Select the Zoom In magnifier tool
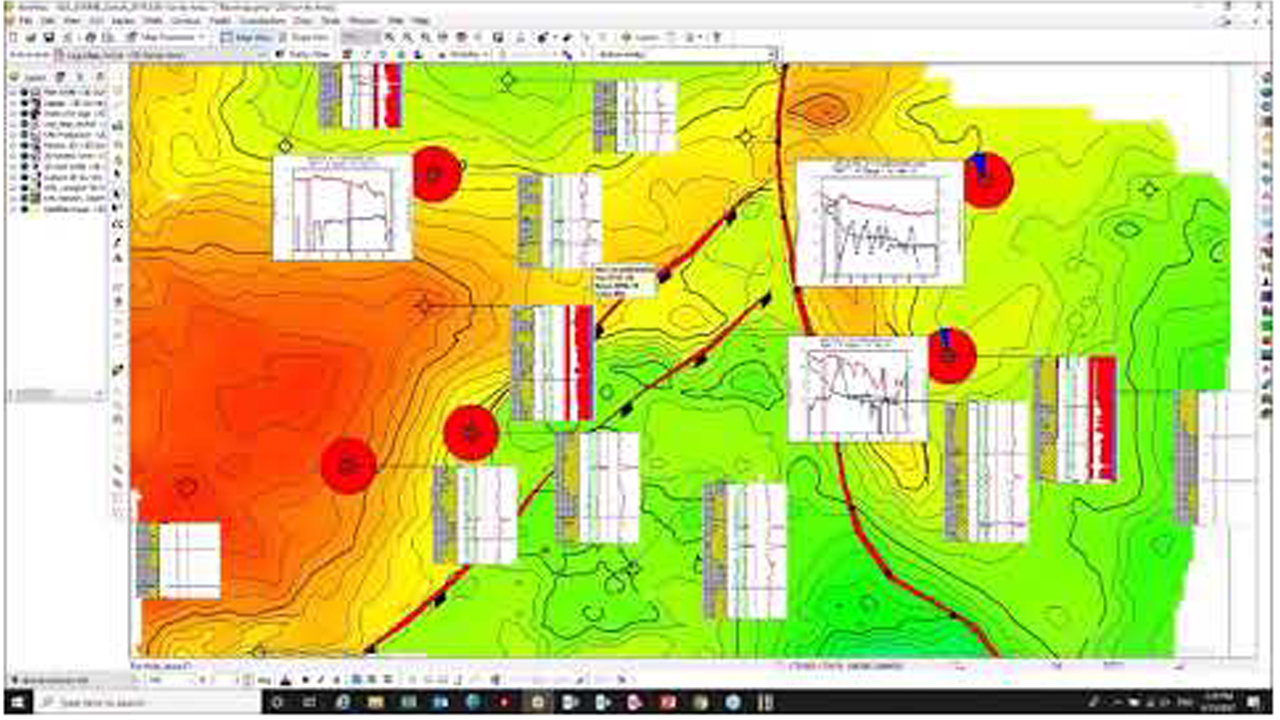Viewport: 1280px width, 720px height. (x=388, y=37)
